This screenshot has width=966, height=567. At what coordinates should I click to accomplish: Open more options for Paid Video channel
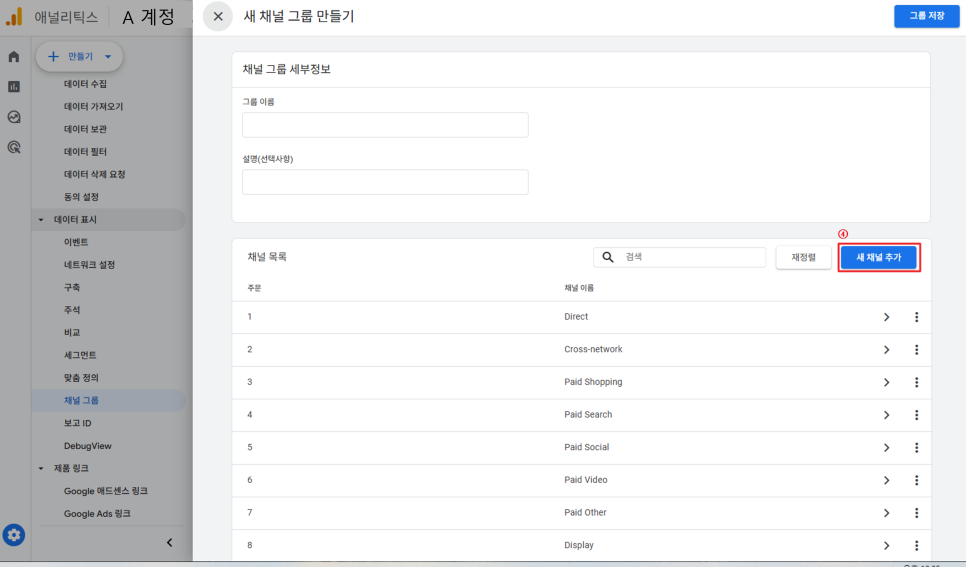click(x=916, y=480)
